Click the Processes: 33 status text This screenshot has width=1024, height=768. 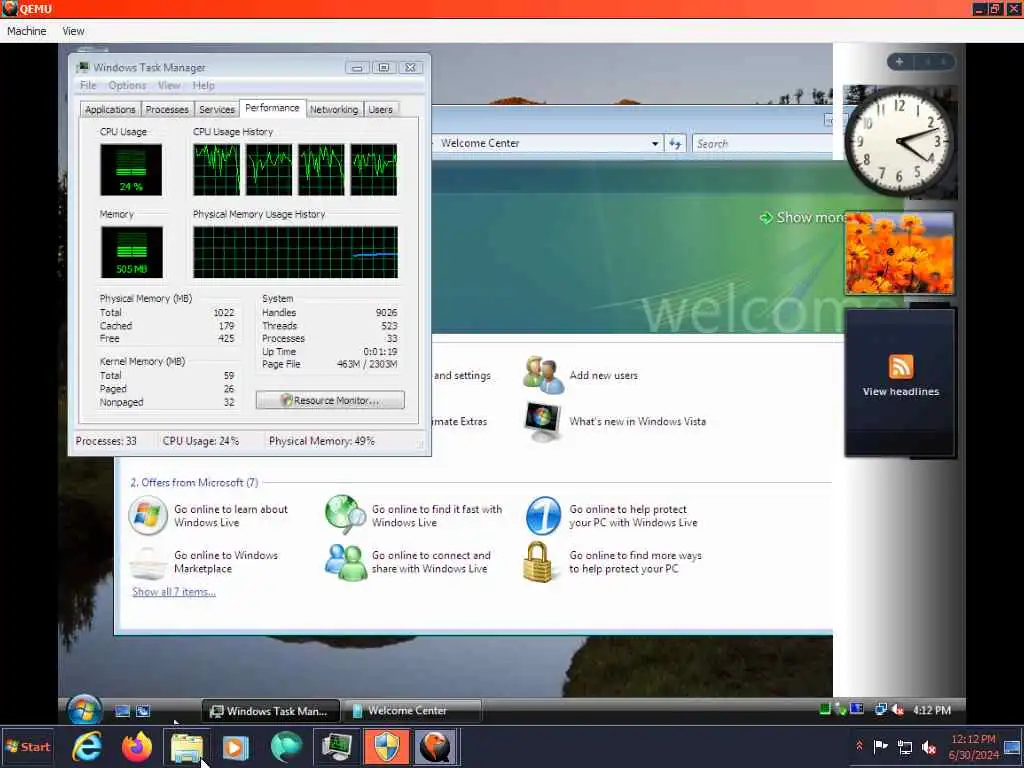(106, 441)
